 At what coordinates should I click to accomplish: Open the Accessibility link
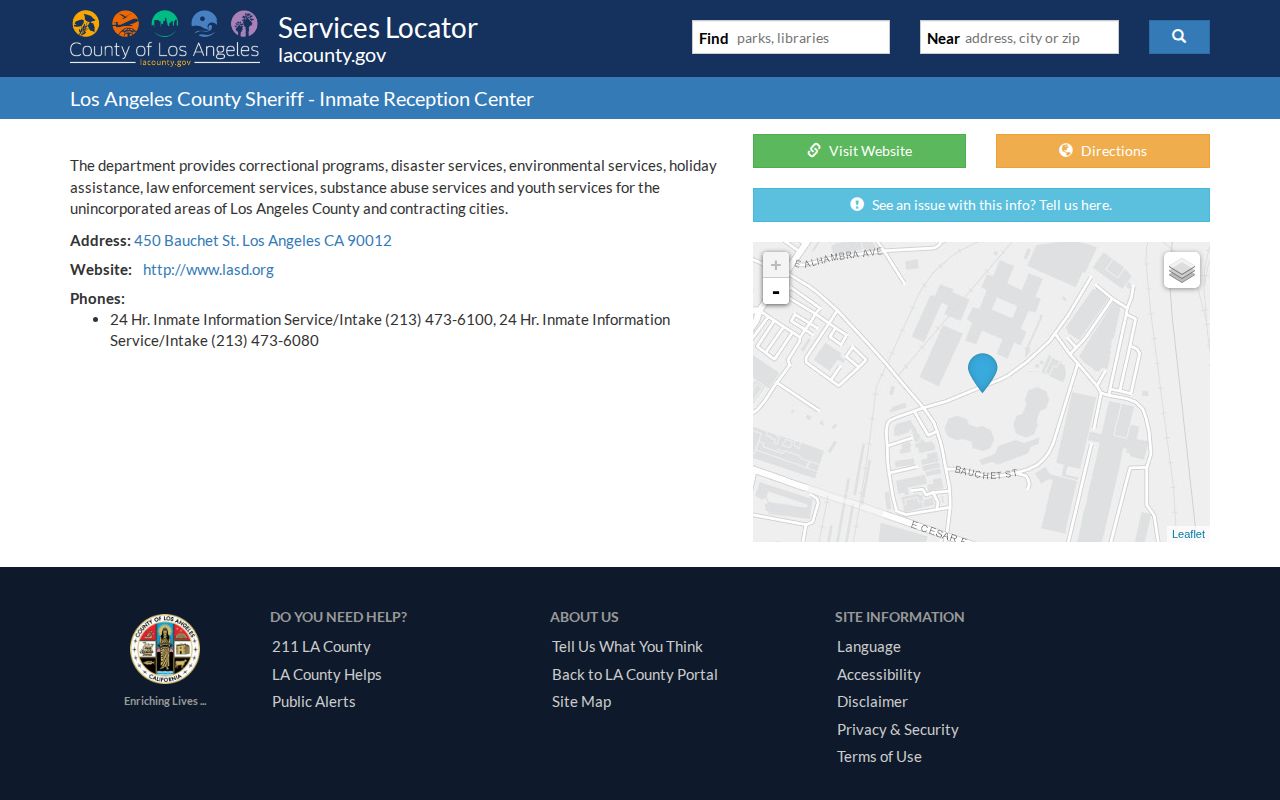click(x=879, y=675)
